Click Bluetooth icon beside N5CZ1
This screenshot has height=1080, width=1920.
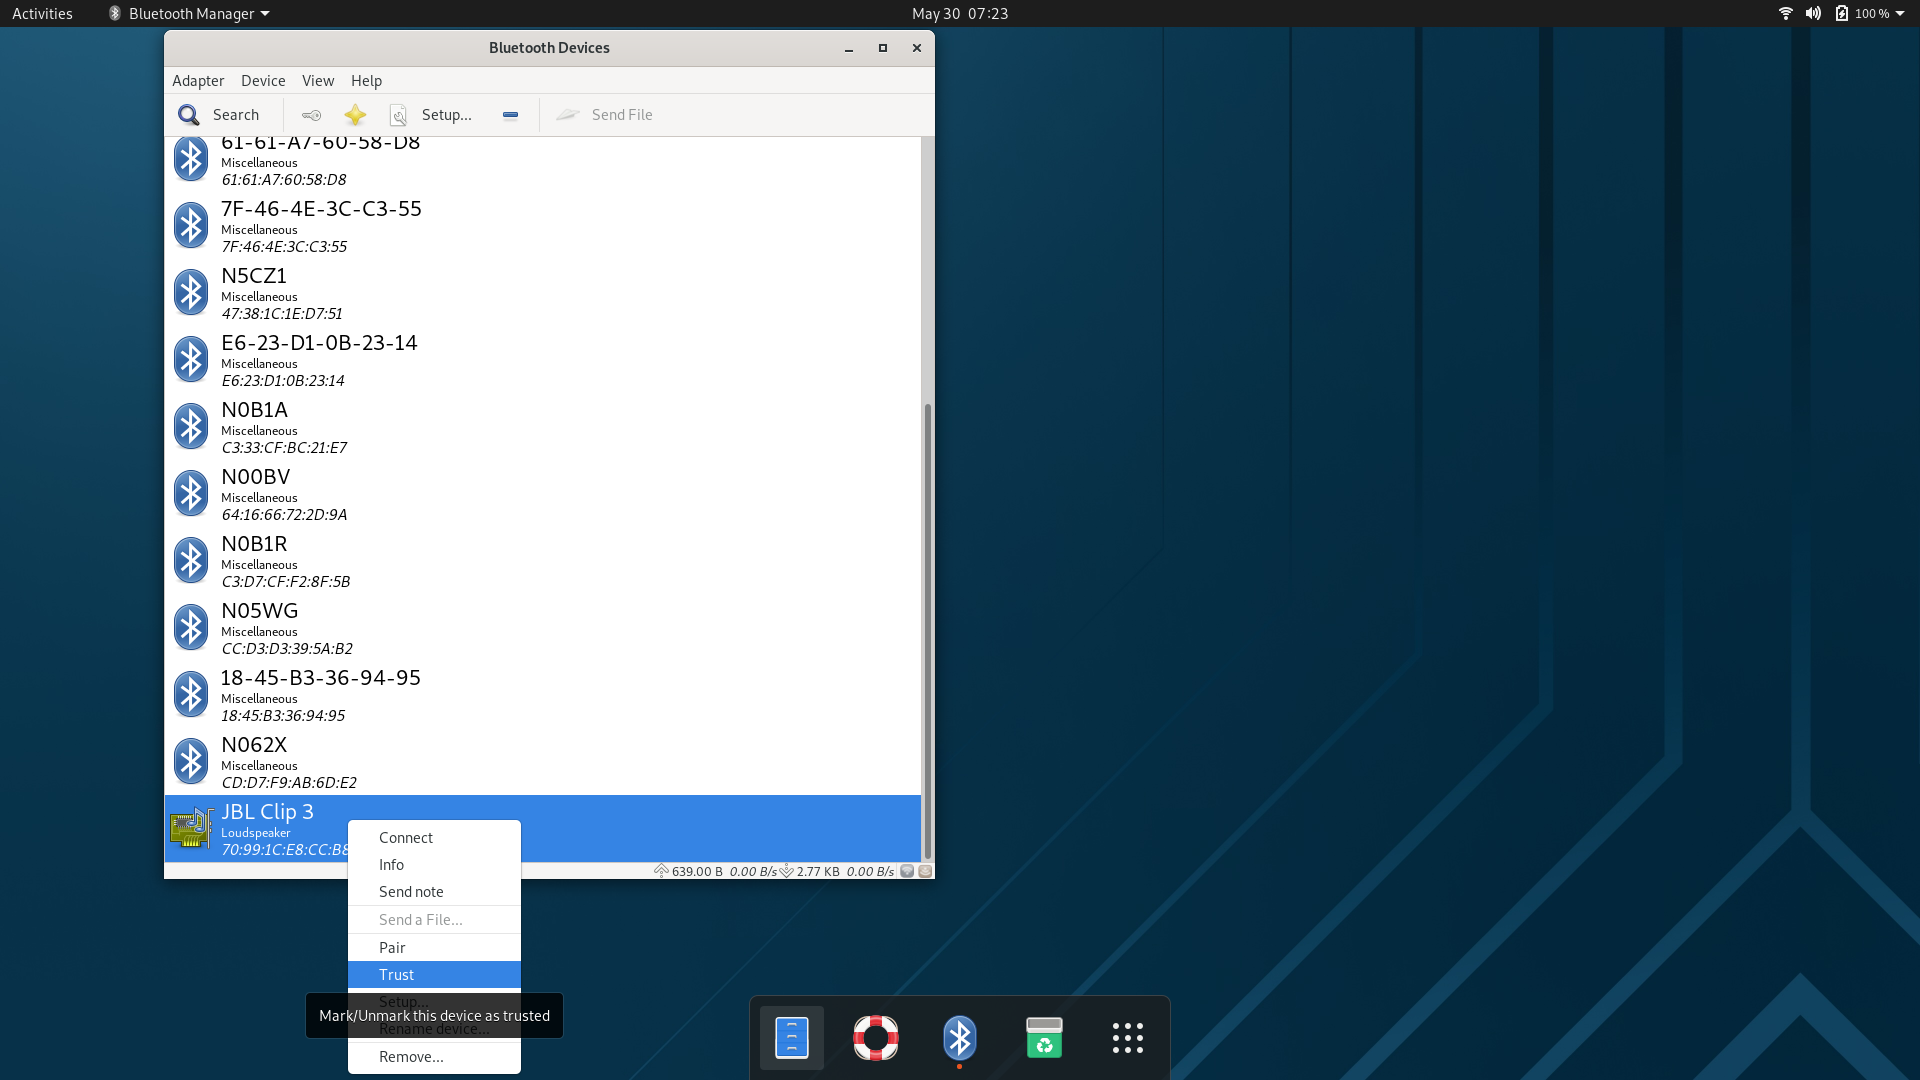click(190, 292)
